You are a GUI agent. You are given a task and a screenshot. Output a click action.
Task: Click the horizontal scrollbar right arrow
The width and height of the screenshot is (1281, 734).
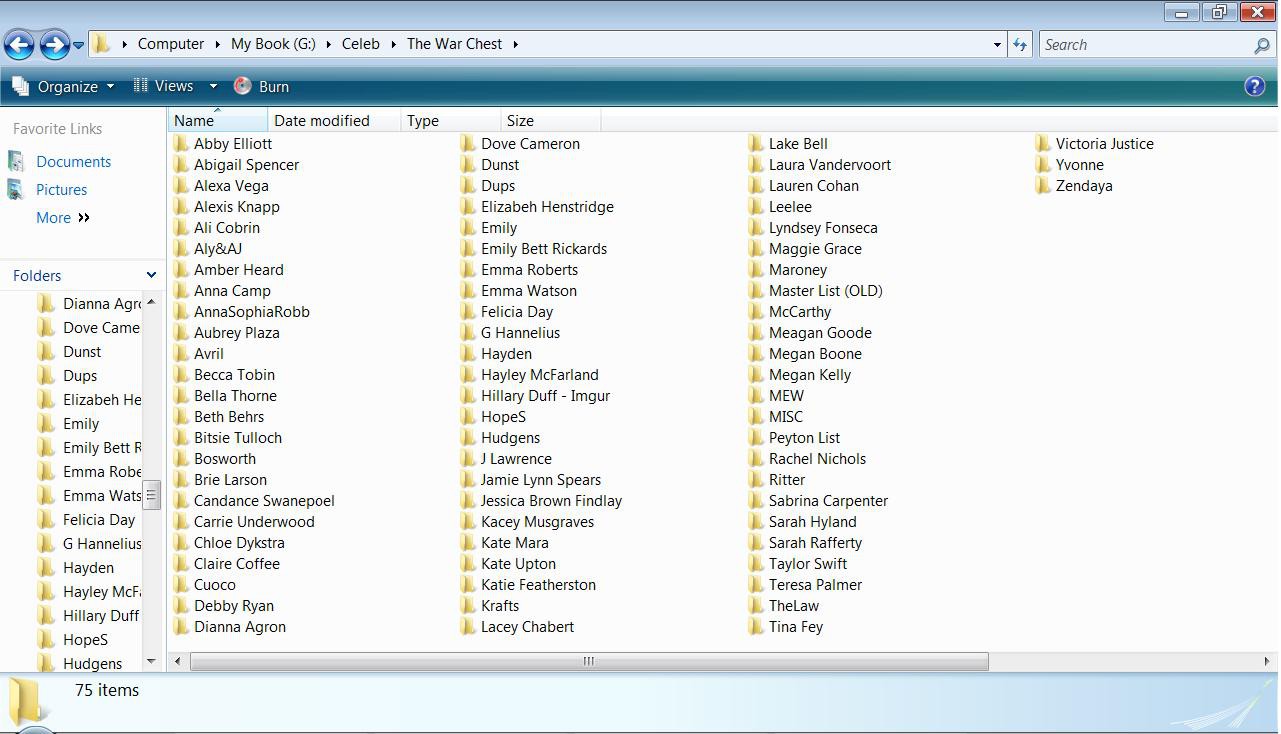(1267, 661)
